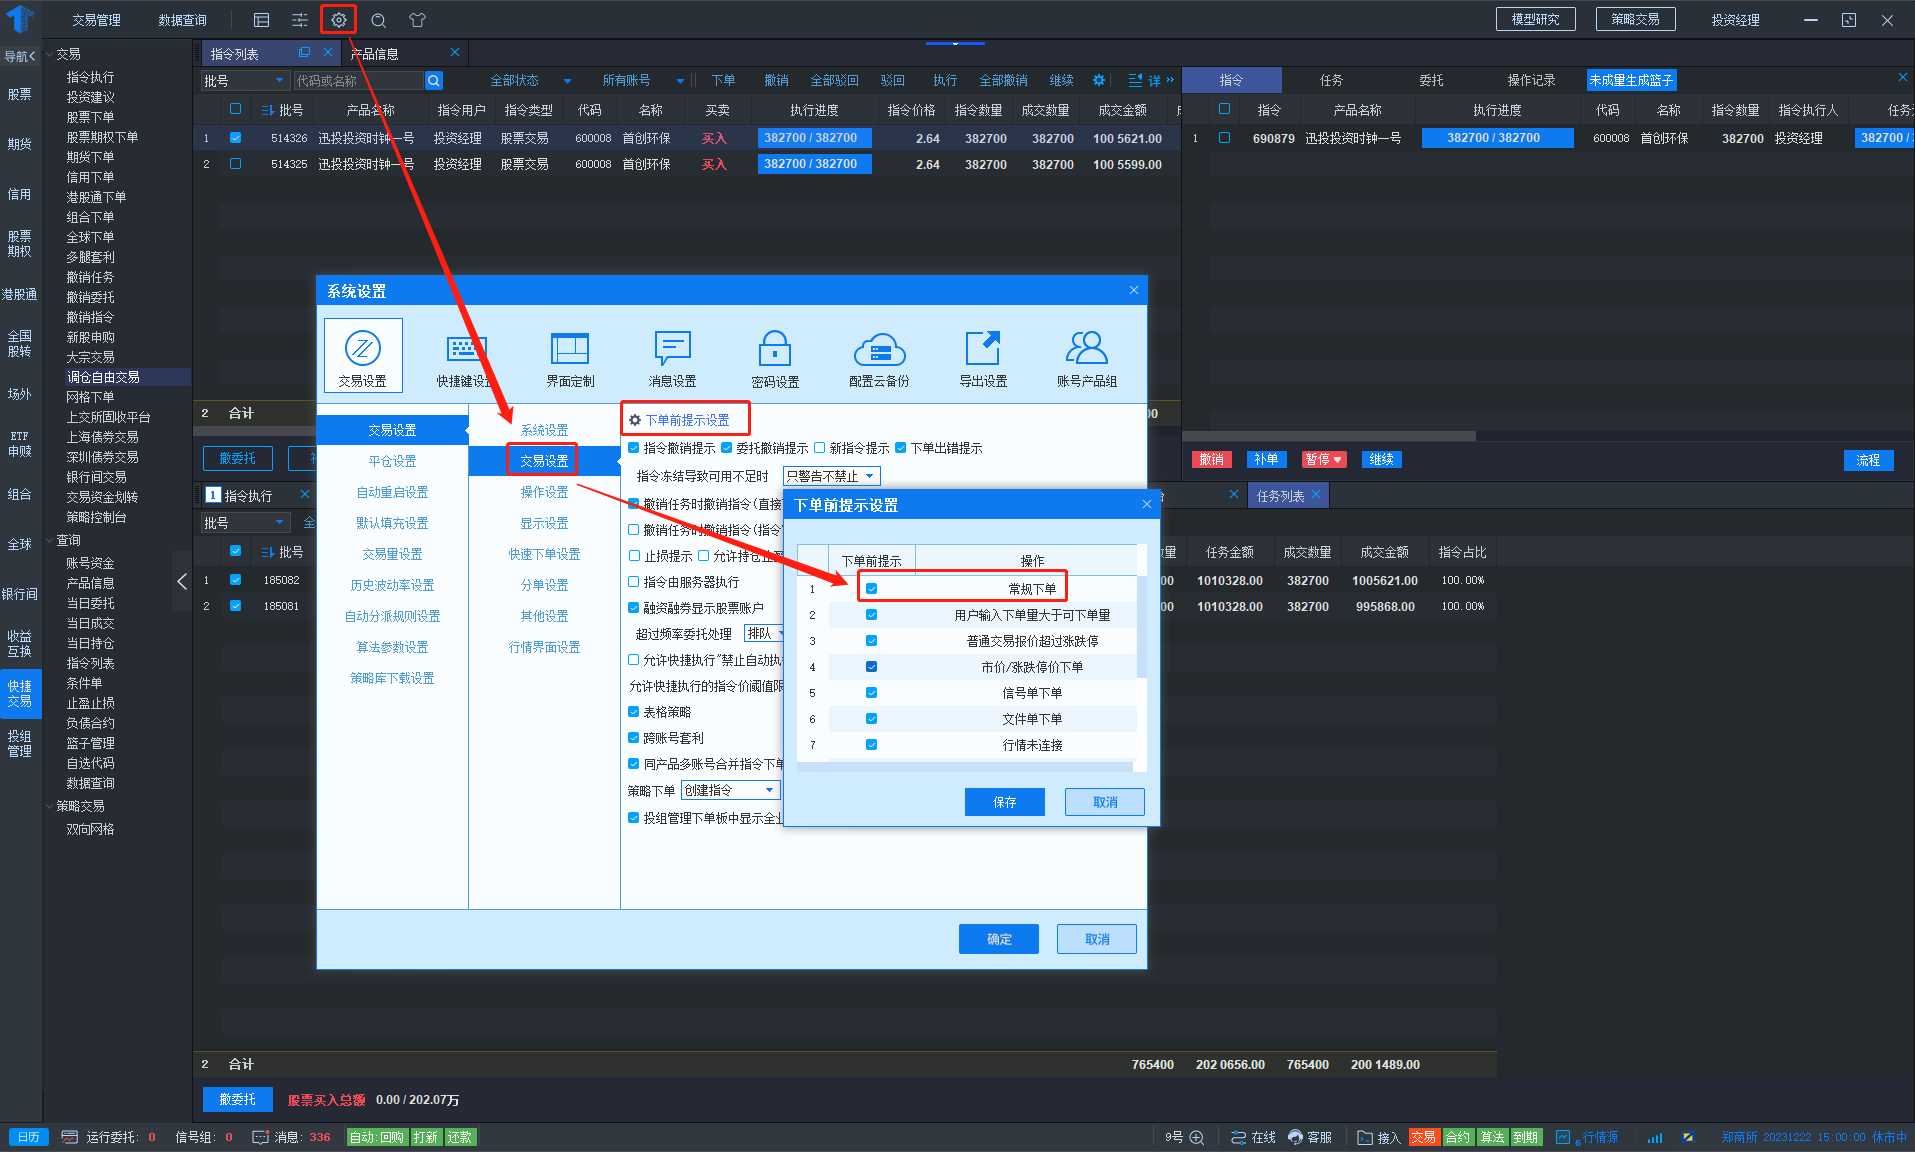1915x1152 pixels.
Task: Click 接入 folder icon in status bar
Action: [1365, 1137]
